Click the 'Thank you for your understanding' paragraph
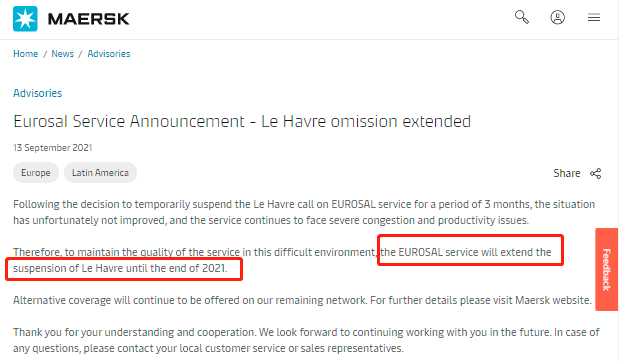This screenshot has width=619, height=363. click(306, 340)
